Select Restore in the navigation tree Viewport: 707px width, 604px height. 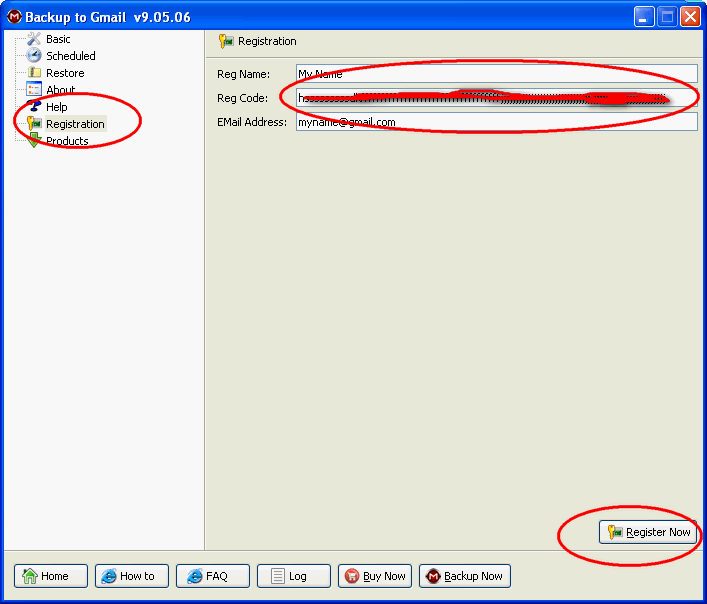point(65,73)
